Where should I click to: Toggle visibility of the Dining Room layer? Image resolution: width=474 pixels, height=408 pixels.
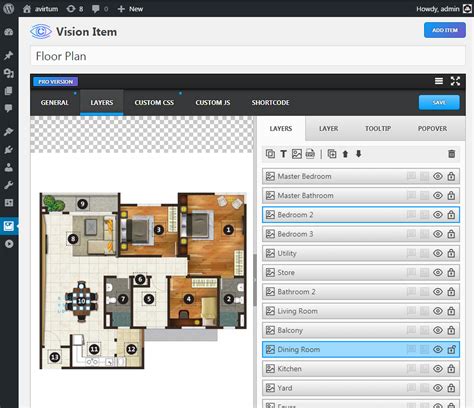point(438,349)
